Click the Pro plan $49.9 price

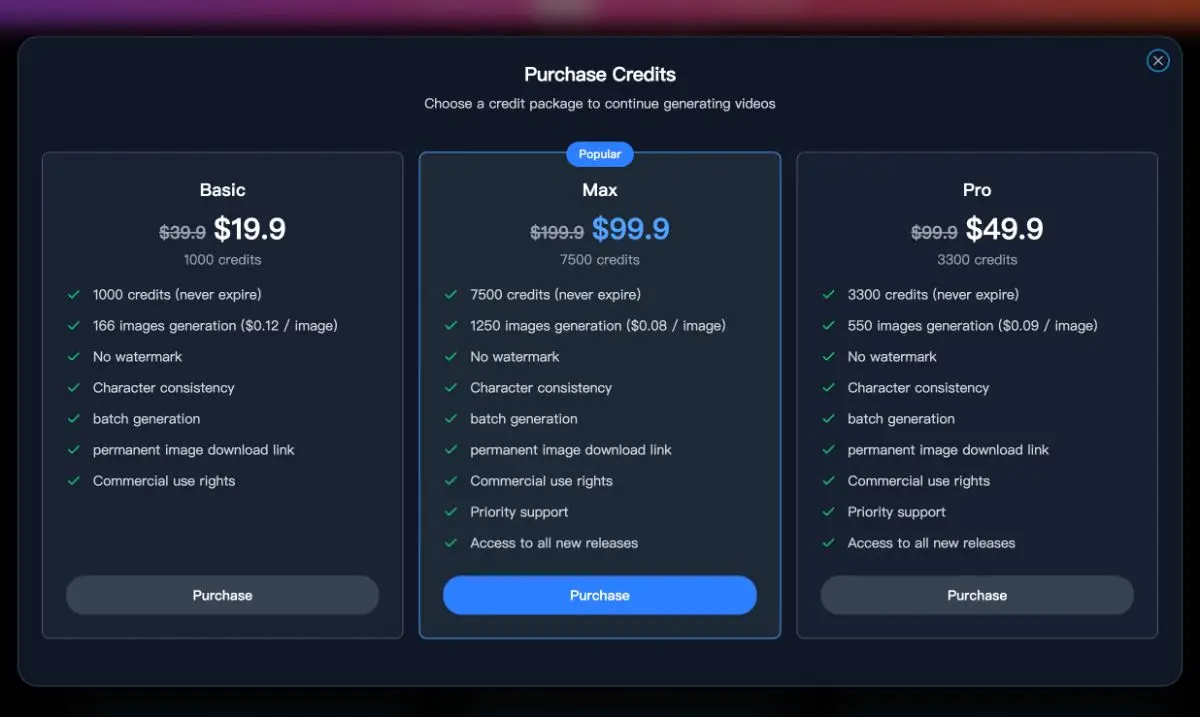1004,229
